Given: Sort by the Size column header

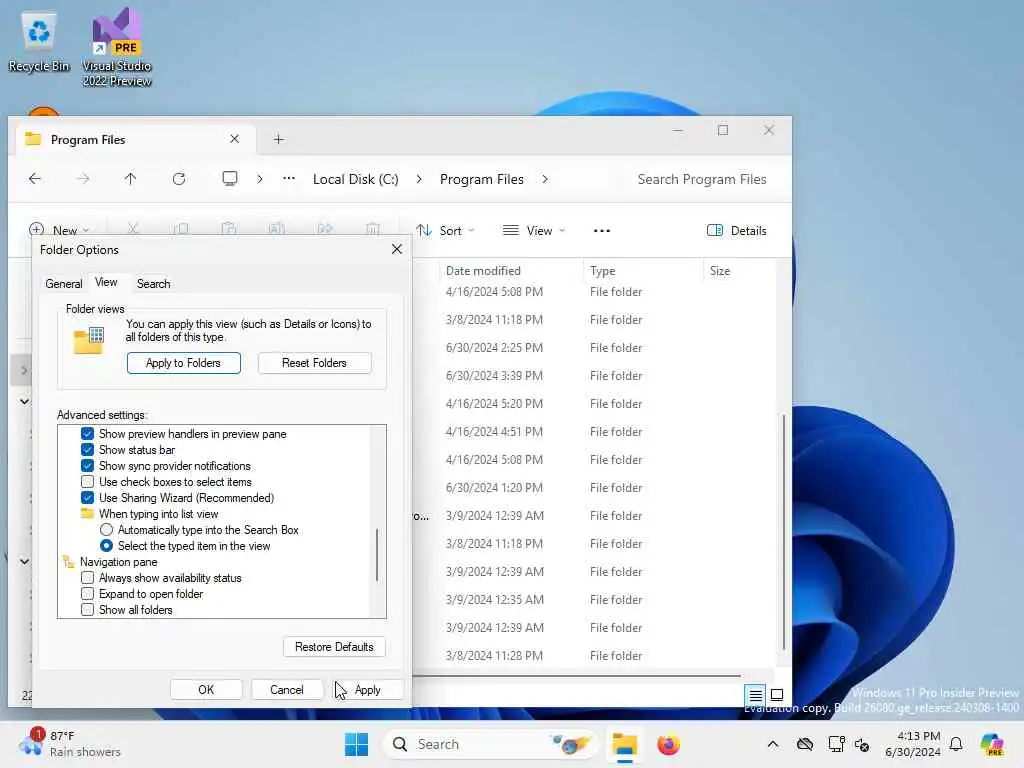Looking at the screenshot, I should click(720, 270).
